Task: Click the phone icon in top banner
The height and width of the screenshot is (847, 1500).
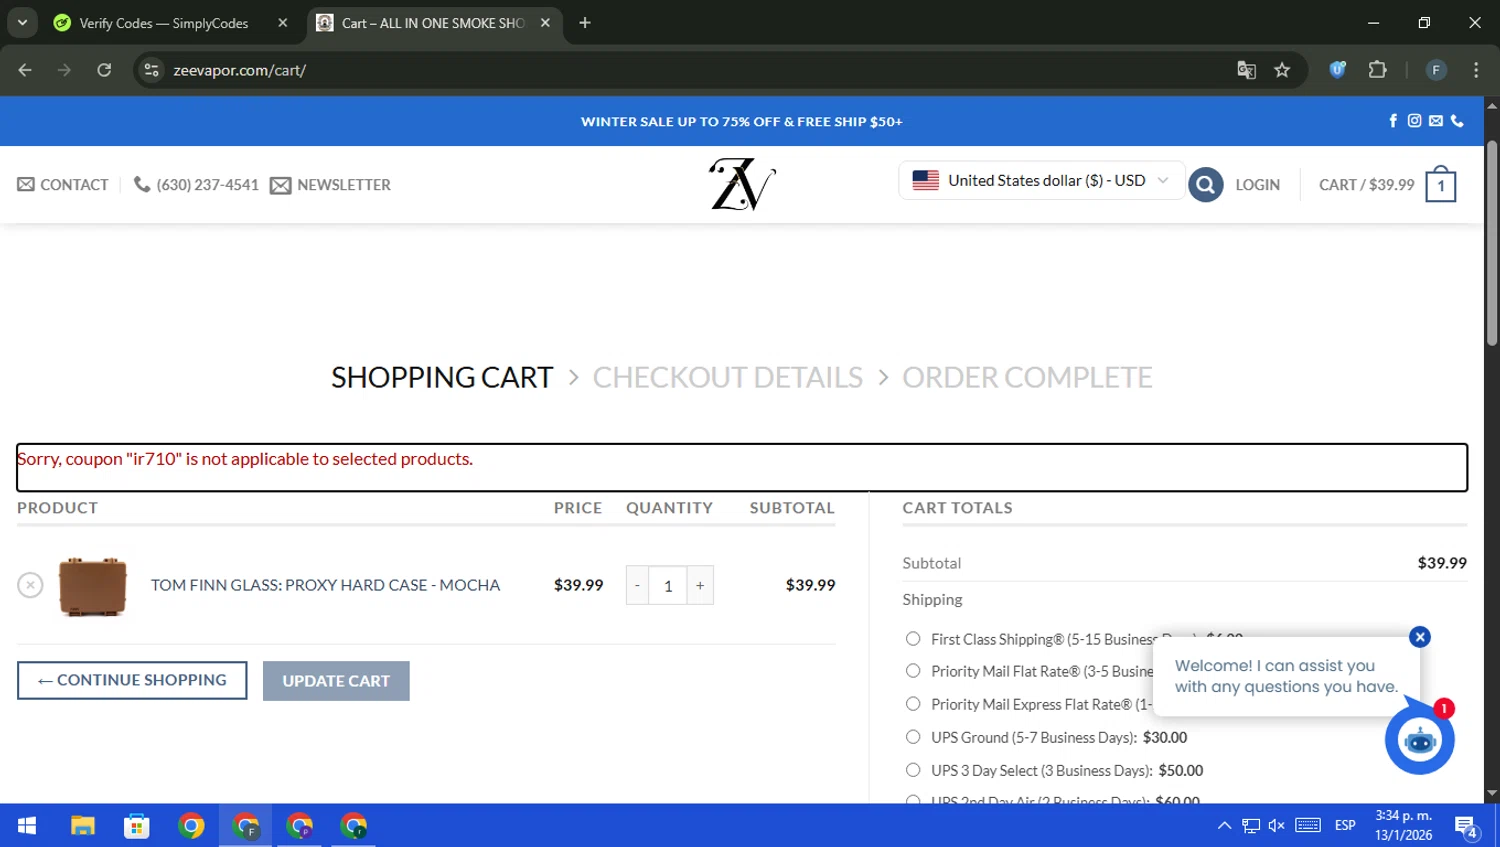Action: [x=1457, y=121]
